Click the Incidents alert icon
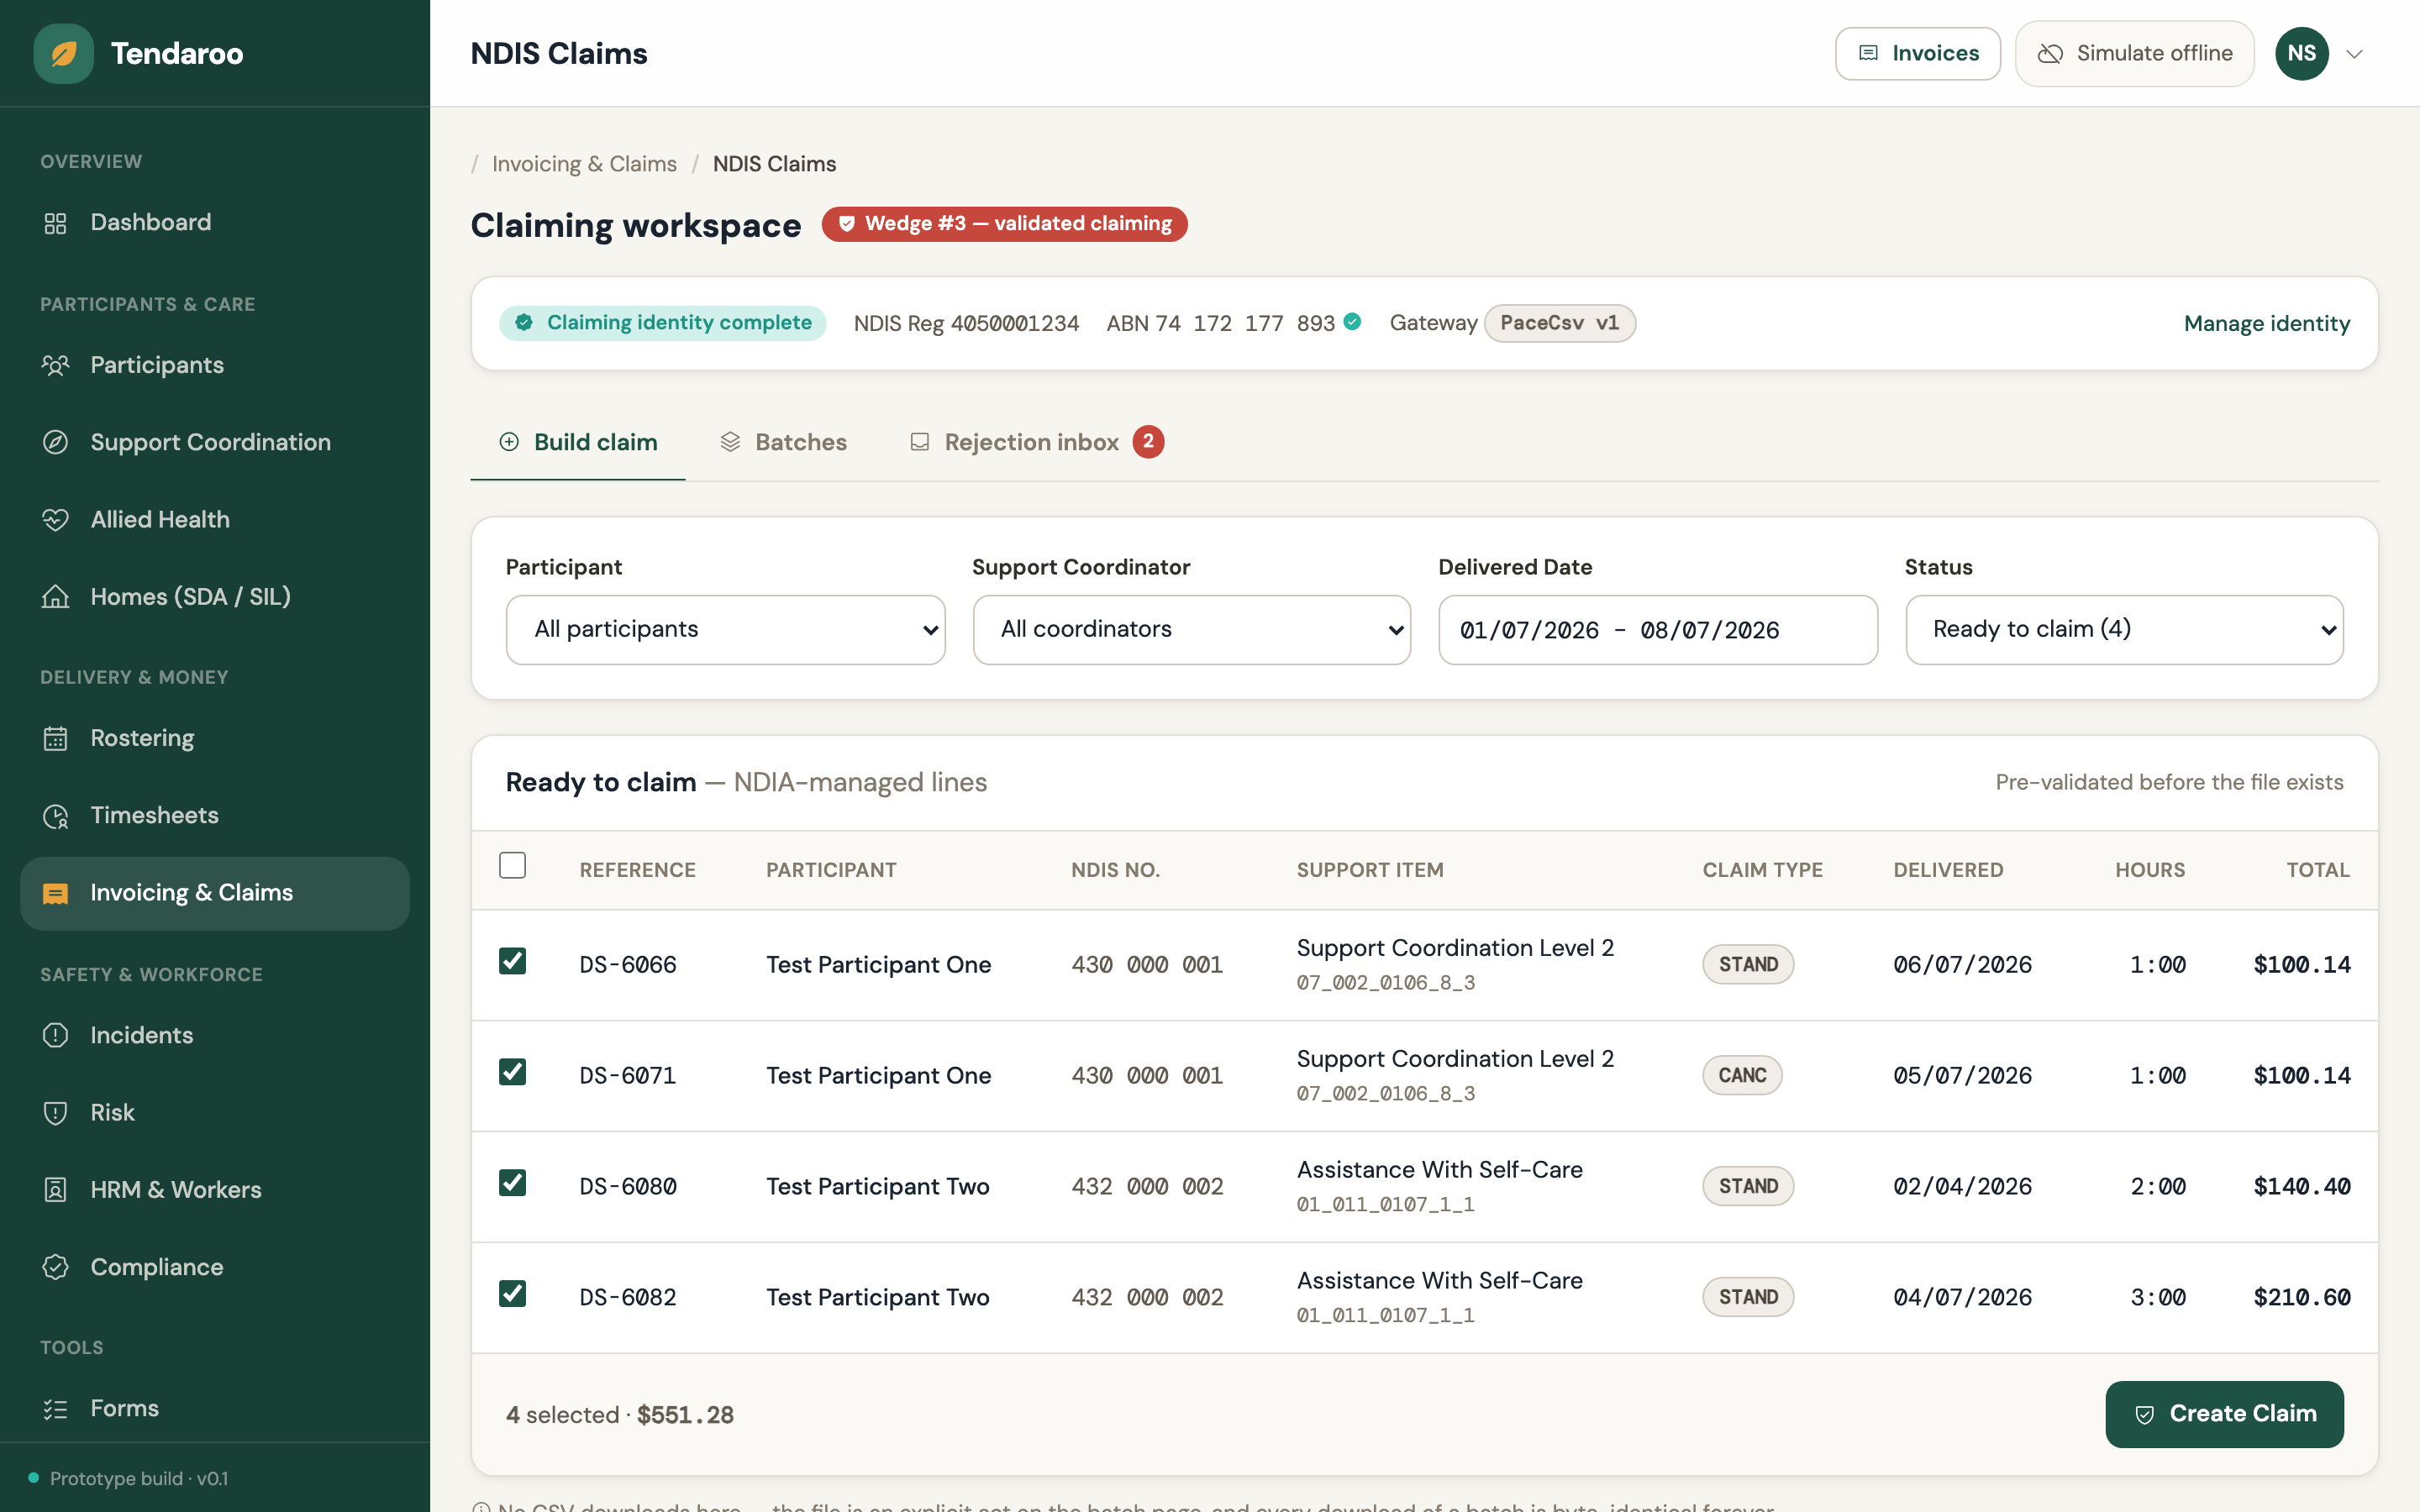 [x=56, y=1035]
